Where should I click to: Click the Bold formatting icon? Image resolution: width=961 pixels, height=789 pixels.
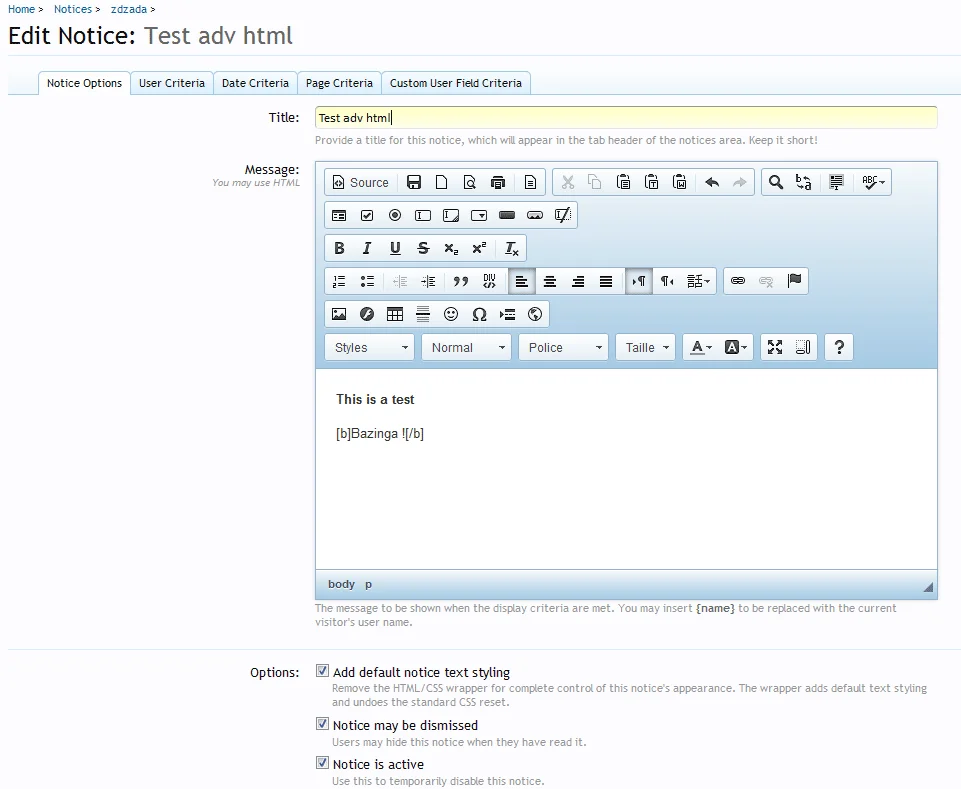(339, 249)
